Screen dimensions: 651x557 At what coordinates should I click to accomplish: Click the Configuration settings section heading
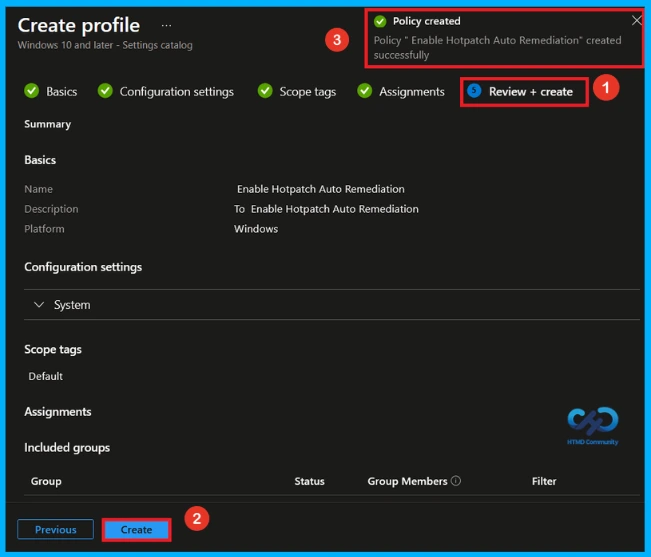pyautogui.click(x=83, y=267)
